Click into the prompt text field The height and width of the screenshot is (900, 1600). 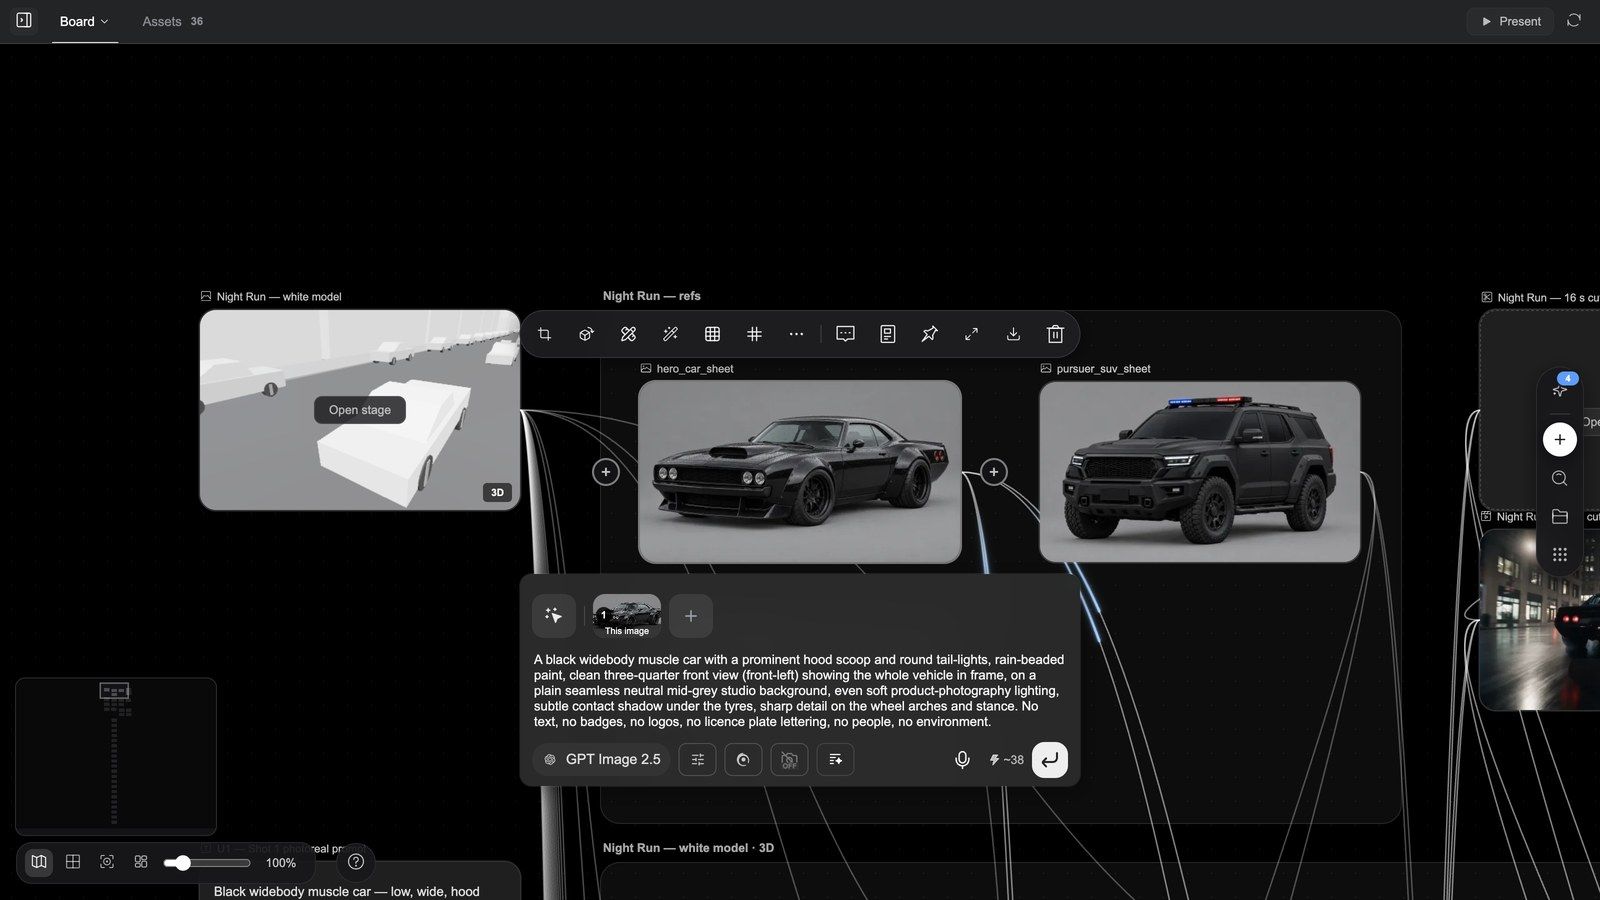[800, 690]
